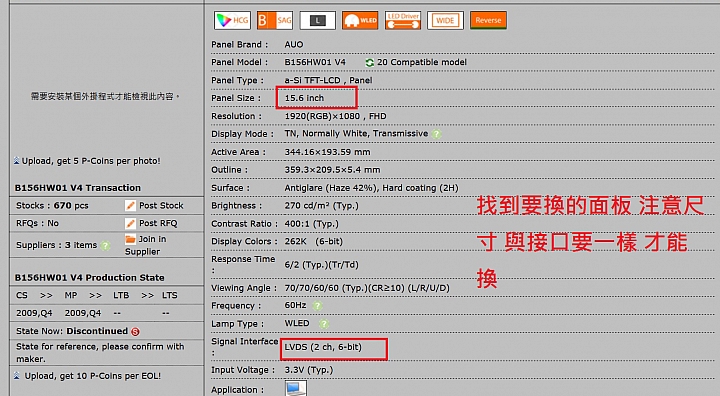Select the a-Si TFT-LCD , Panel type value

(328, 80)
